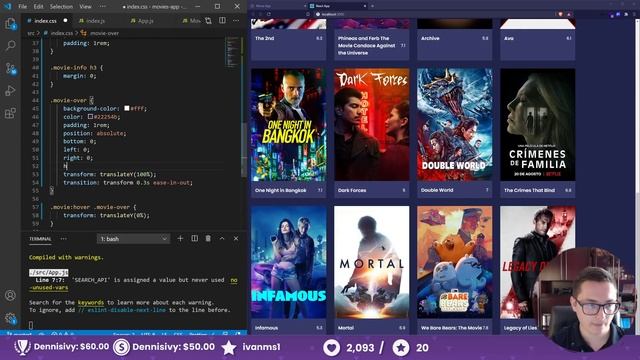The width and height of the screenshot is (640, 360).
Task: Click 'position: absolute;' on line 48
Action: pyautogui.click(x=95, y=133)
